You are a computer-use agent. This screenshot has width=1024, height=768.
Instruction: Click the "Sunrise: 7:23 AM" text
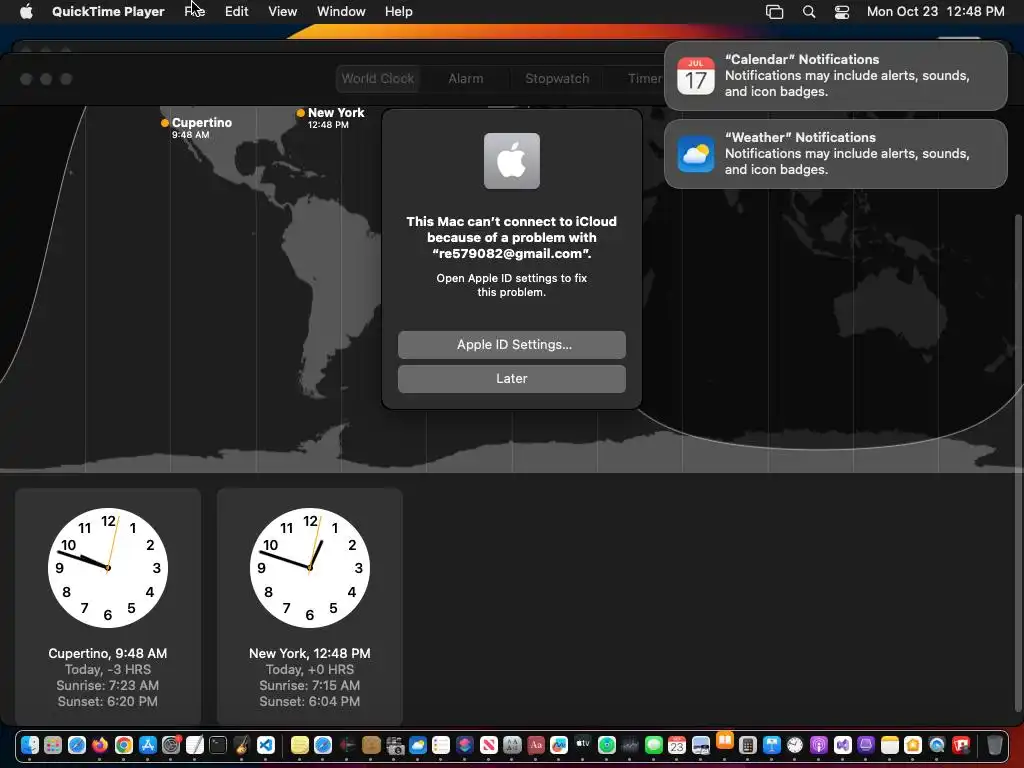point(108,685)
